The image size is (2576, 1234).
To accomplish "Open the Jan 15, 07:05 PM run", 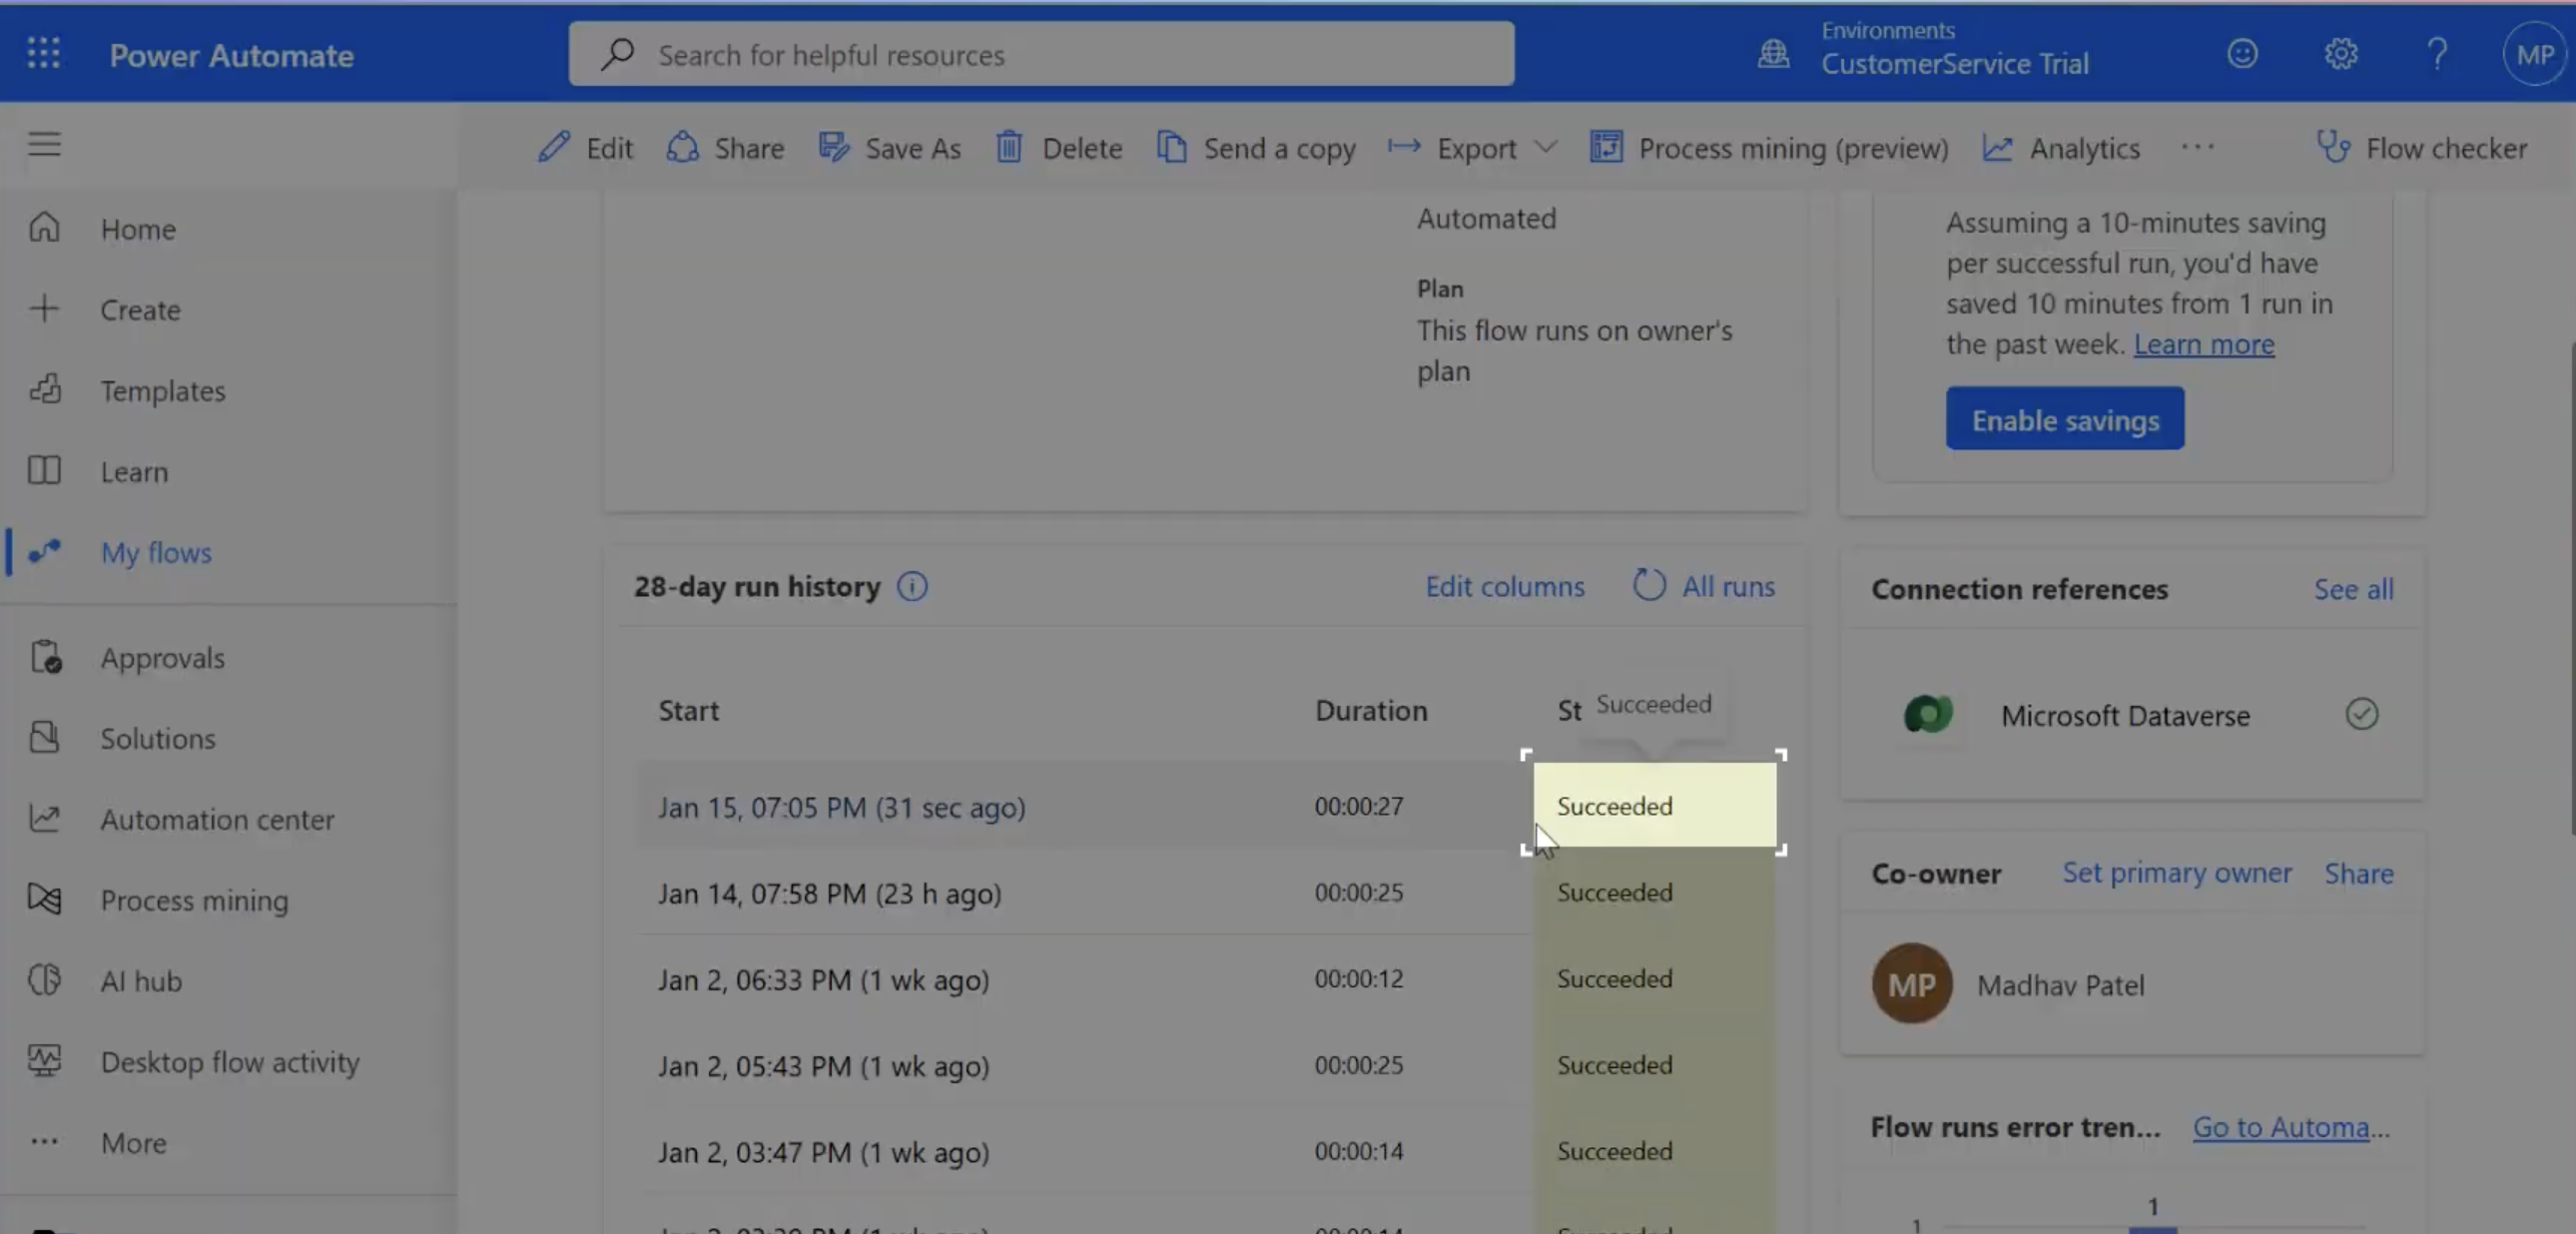I will click(842, 807).
